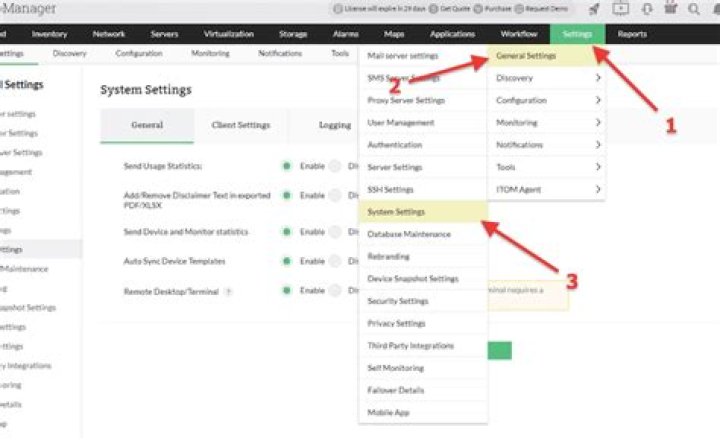Expand Monitoring chevron in Settings dropdown
The width and height of the screenshot is (720, 441).
pos(598,122)
